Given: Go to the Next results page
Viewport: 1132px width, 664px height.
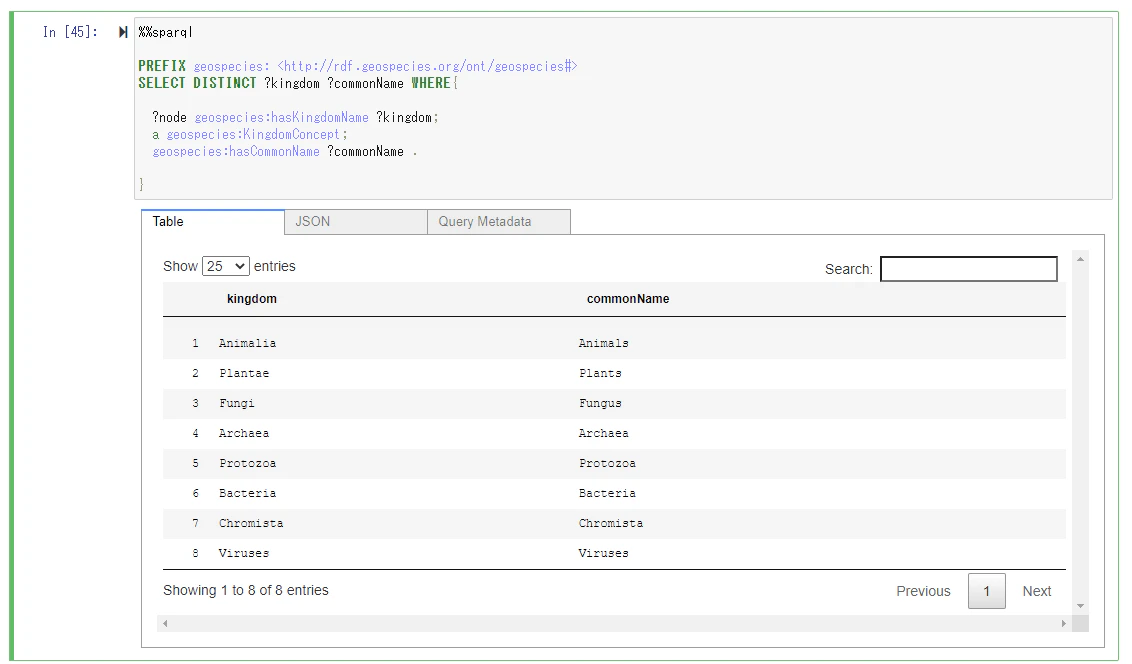Looking at the screenshot, I should (x=1037, y=591).
